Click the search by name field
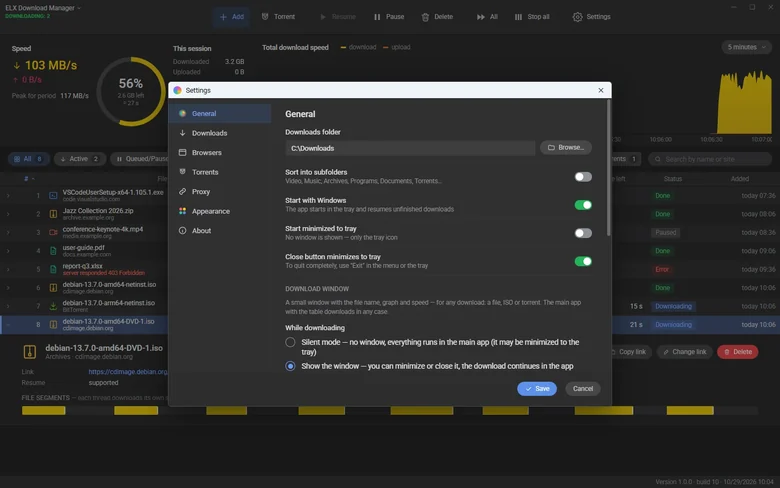 point(710,159)
